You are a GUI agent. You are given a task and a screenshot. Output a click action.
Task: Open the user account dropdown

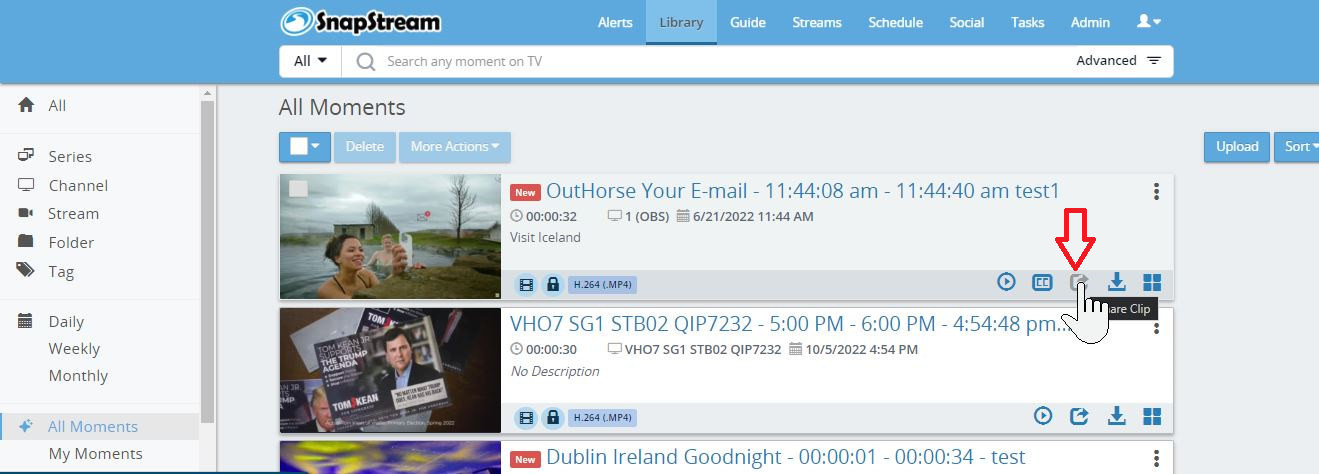1149,21
